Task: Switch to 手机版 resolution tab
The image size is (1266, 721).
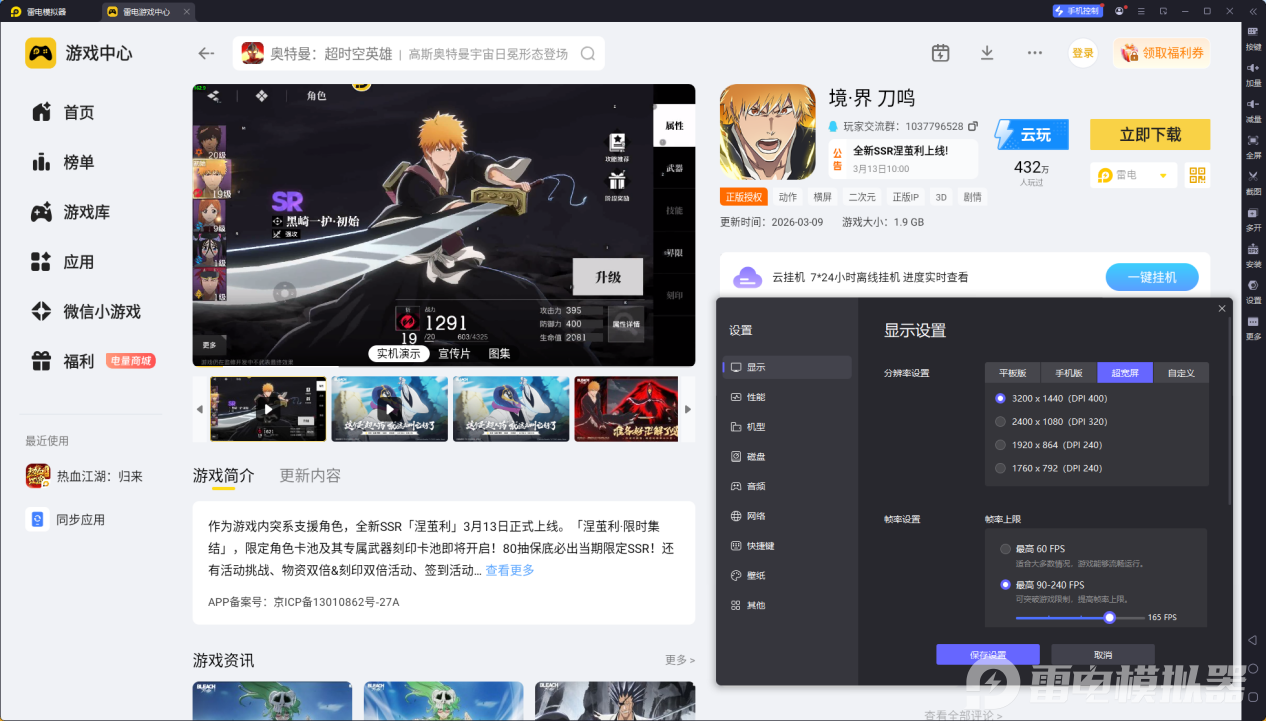Action: (1068, 373)
